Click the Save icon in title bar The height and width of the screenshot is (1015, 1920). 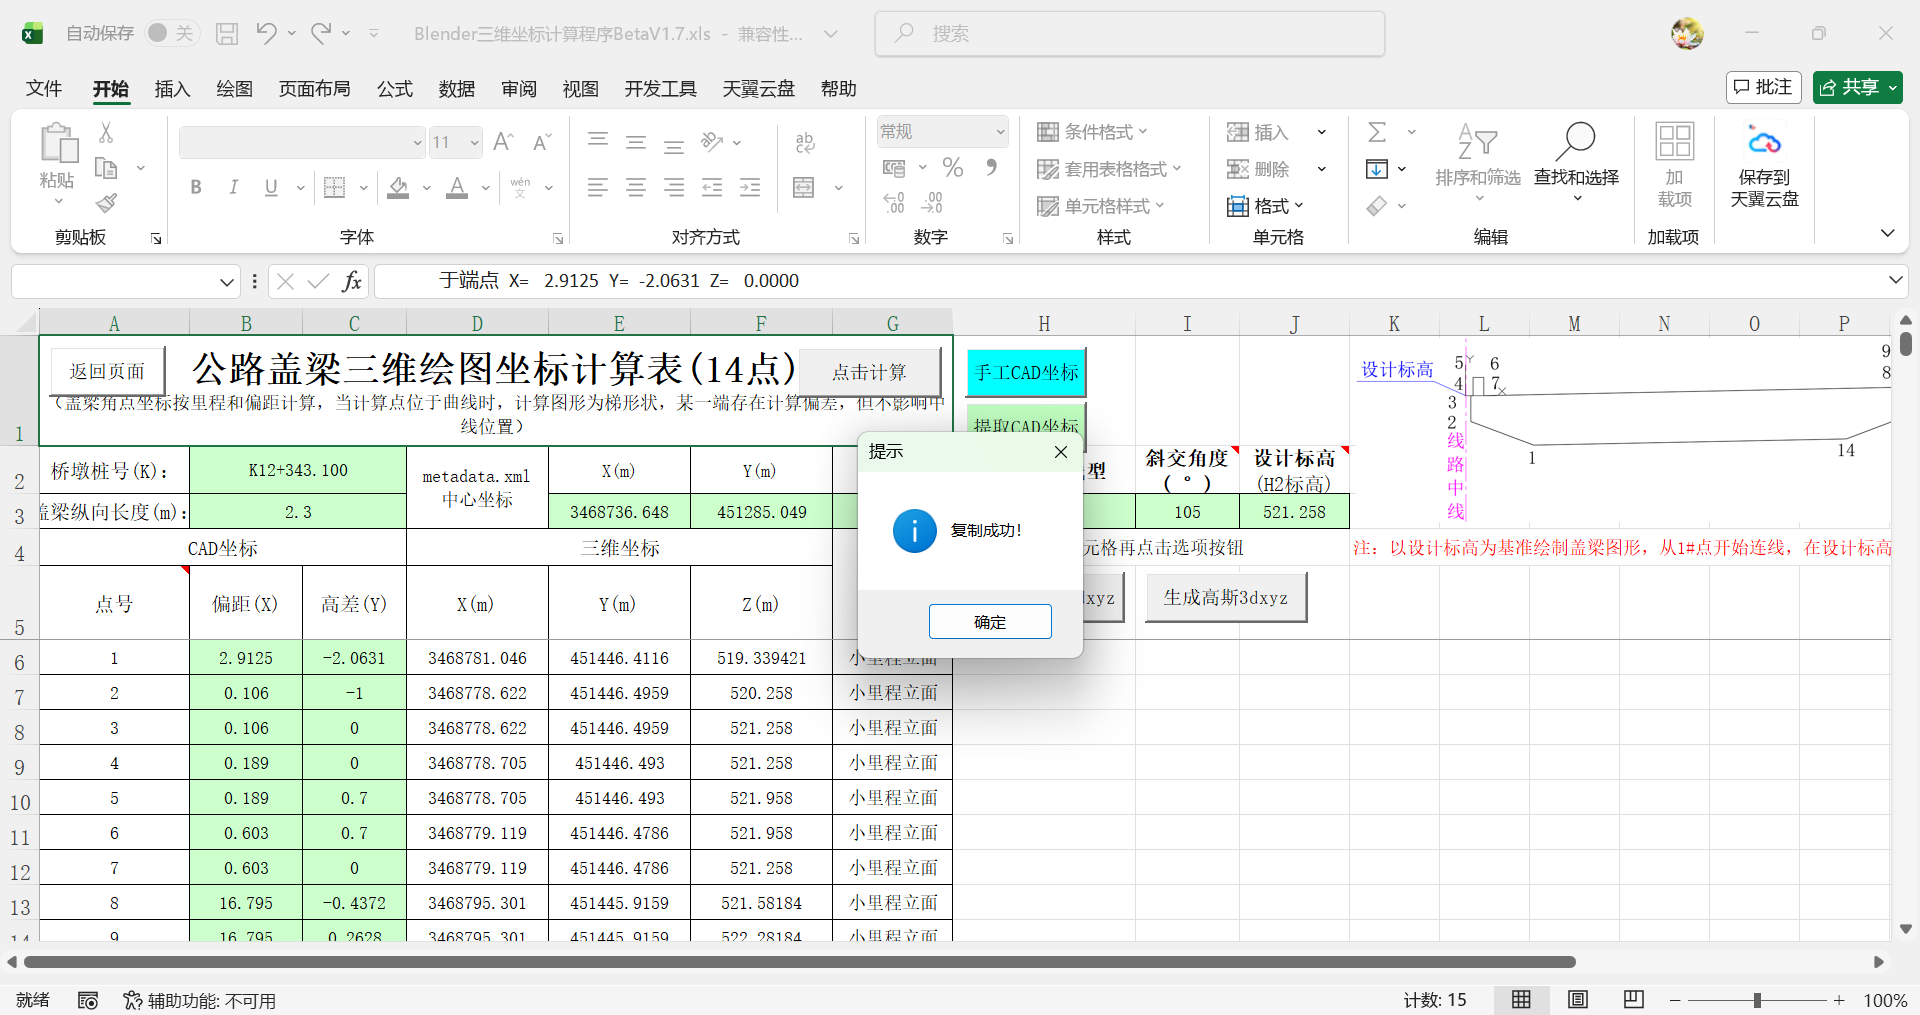point(227,34)
